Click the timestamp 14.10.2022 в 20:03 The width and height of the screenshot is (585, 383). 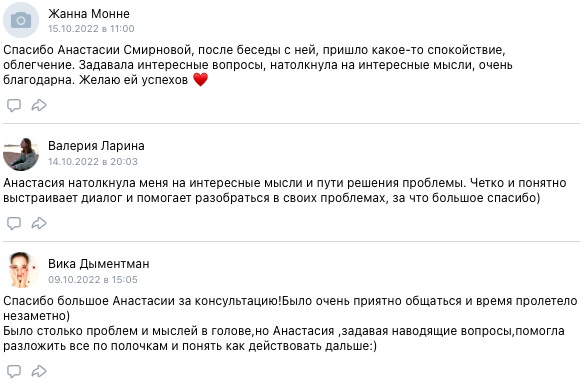(93, 161)
